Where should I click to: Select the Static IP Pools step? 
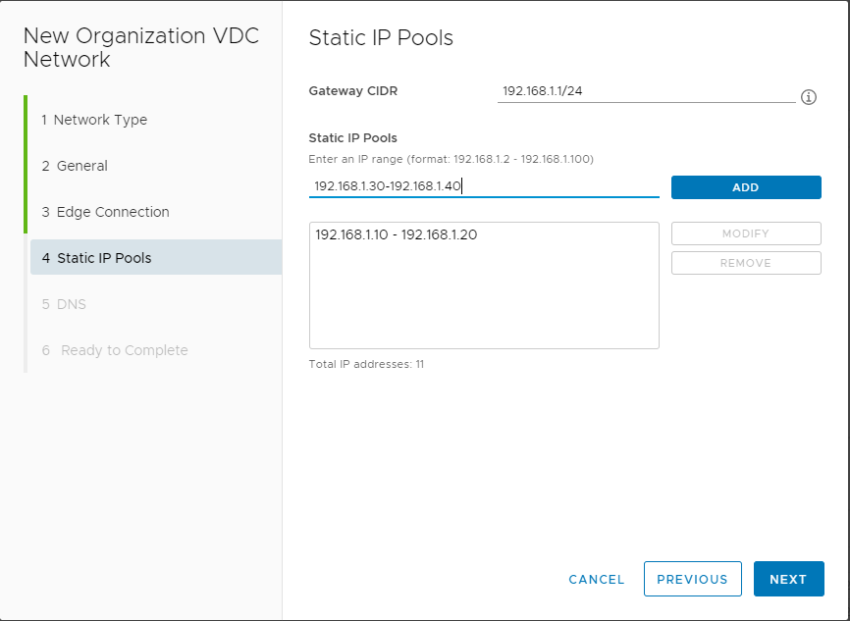(x=100, y=257)
